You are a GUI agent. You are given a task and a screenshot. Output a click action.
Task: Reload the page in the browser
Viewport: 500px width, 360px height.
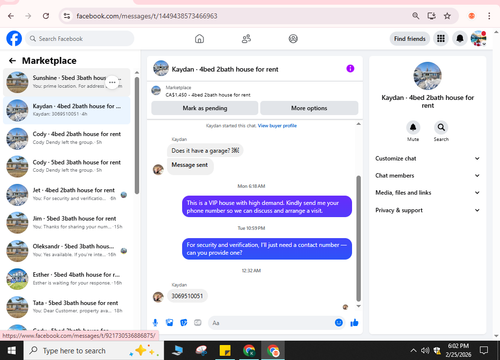point(46,16)
